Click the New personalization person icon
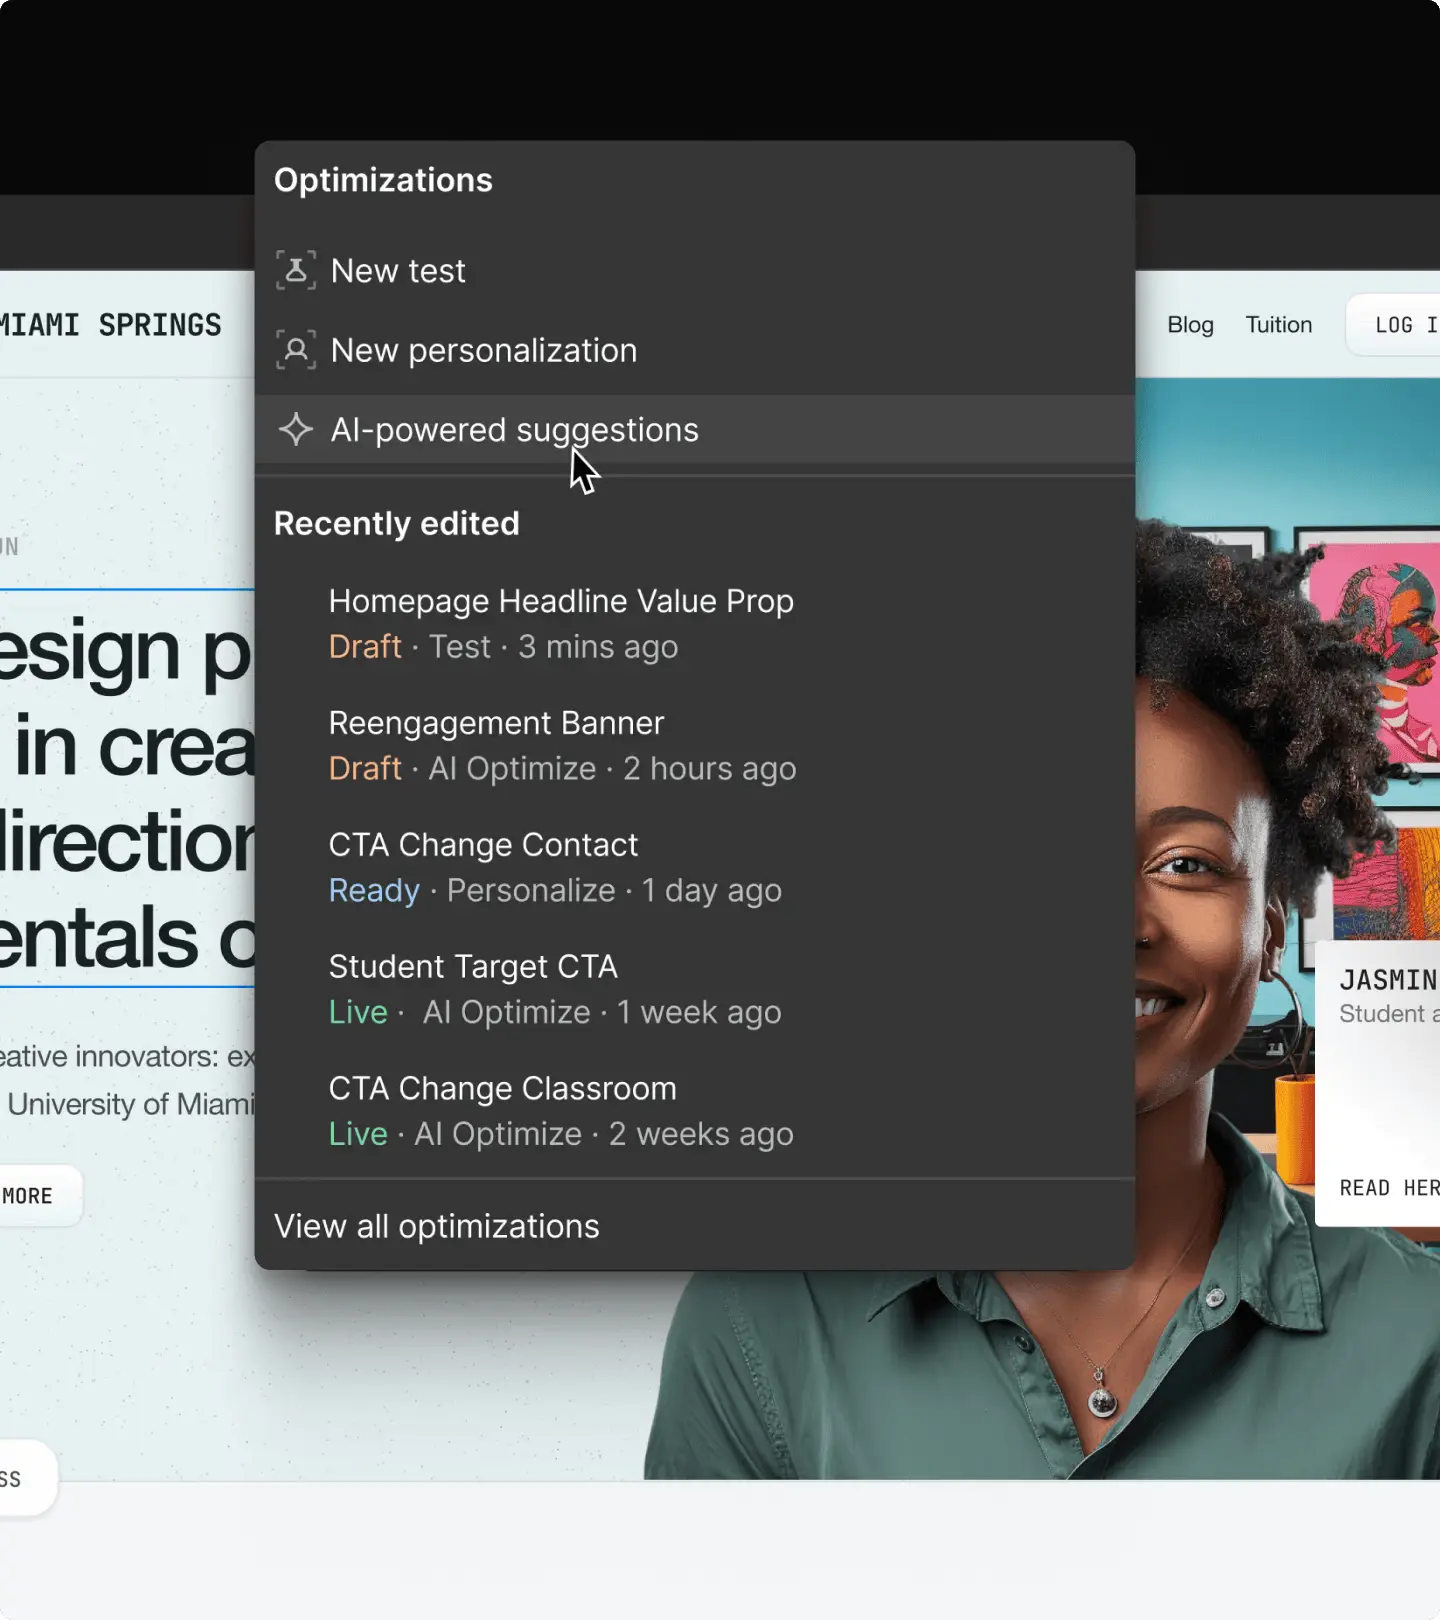The width and height of the screenshot is (1440, 1620). click(296, 350)
